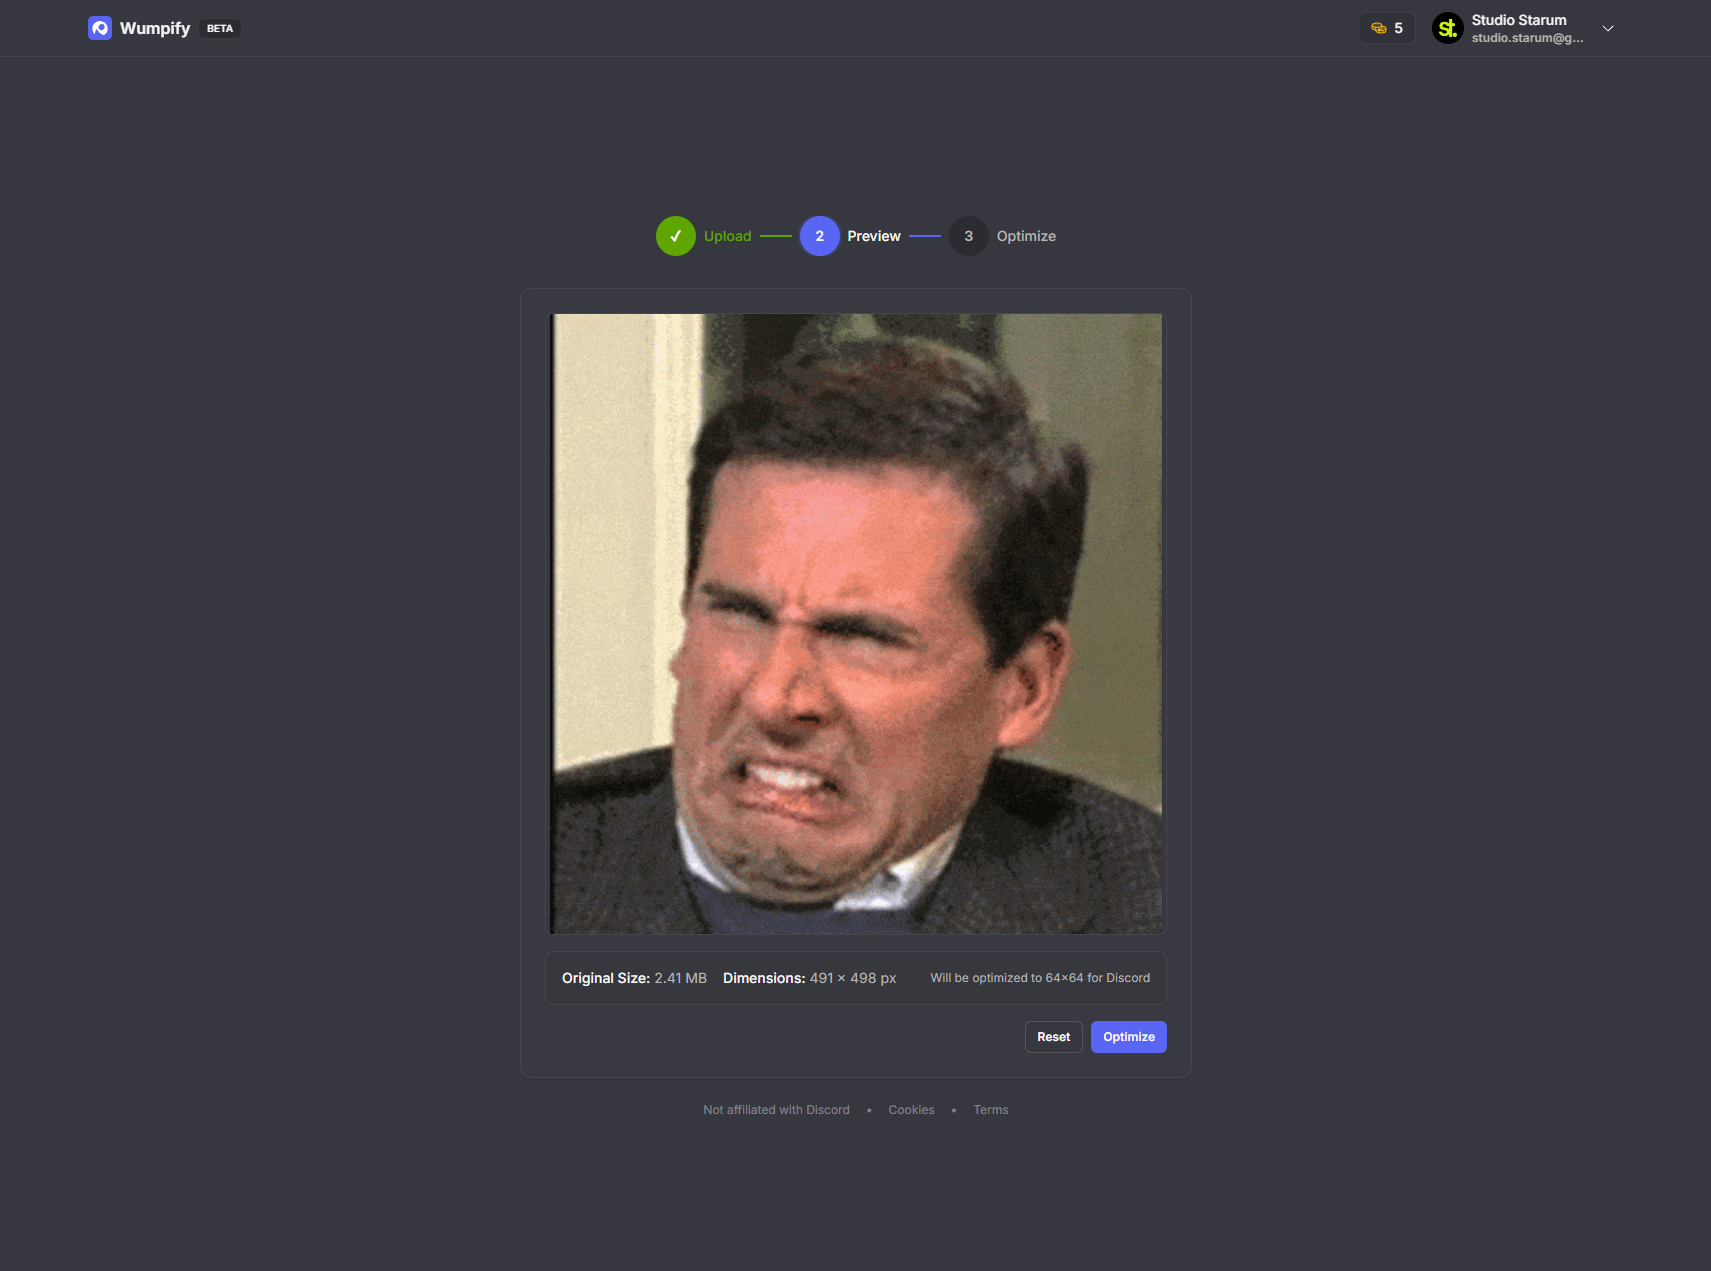Expand the account dropdown chevron
1711x1271 pixels.
click(1607, 28)
